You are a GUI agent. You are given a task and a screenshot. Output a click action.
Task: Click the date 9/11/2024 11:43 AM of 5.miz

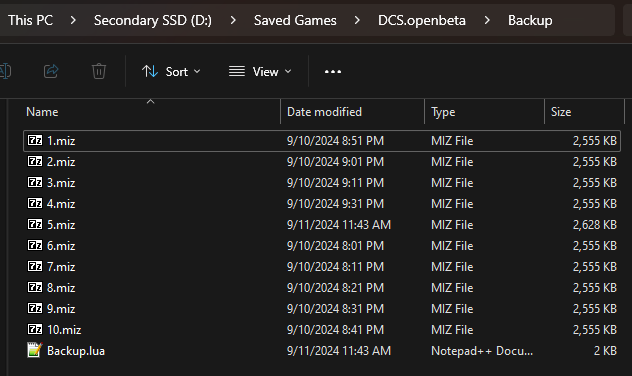339,224
